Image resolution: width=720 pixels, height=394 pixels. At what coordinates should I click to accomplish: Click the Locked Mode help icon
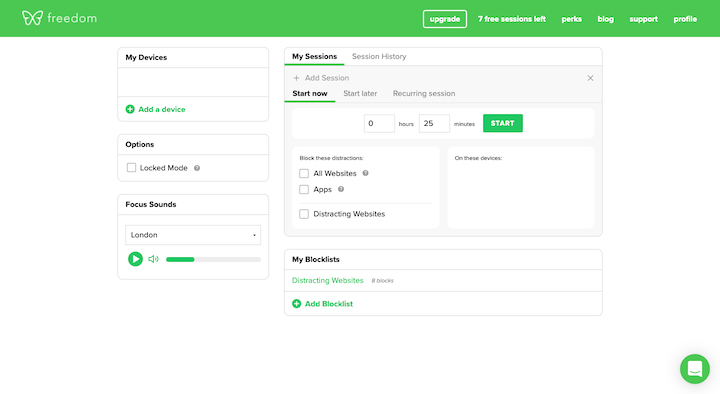point(197,168)
